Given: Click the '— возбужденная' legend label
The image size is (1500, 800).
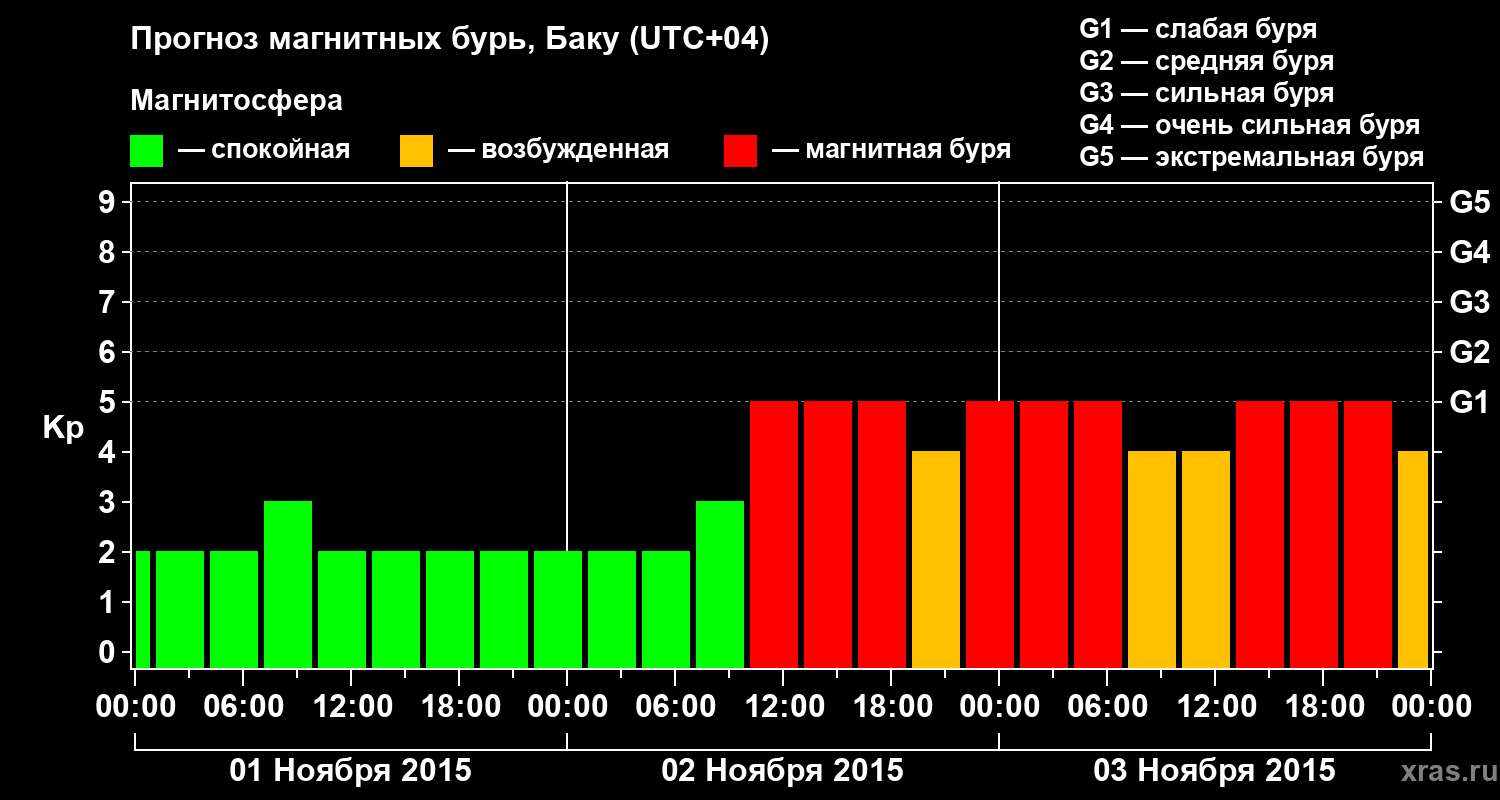Looking at the screenshot, I should tap(558, 151).
